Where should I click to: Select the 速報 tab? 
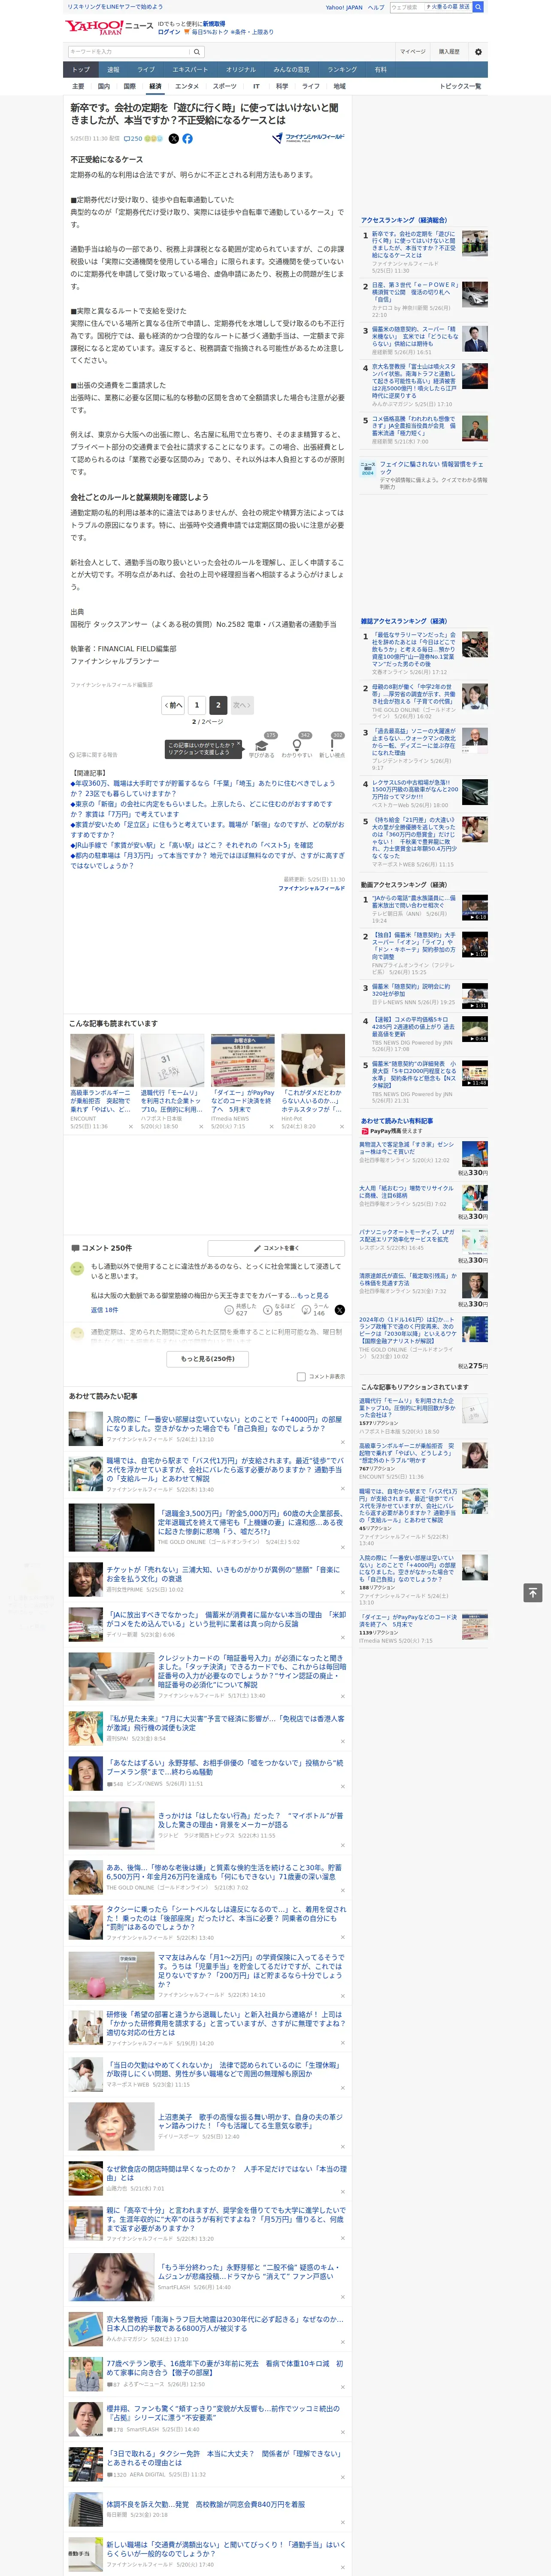point(113,70)
